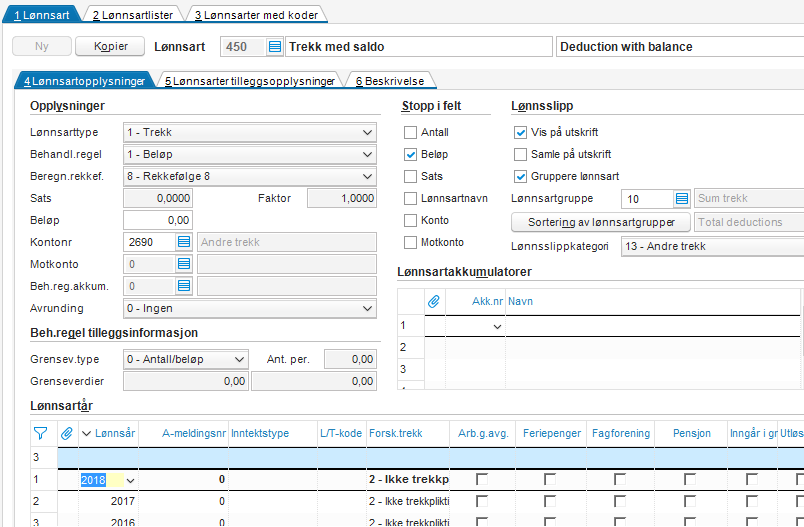Click Sortering av lønnsartgrupper button

coord(601,222)
